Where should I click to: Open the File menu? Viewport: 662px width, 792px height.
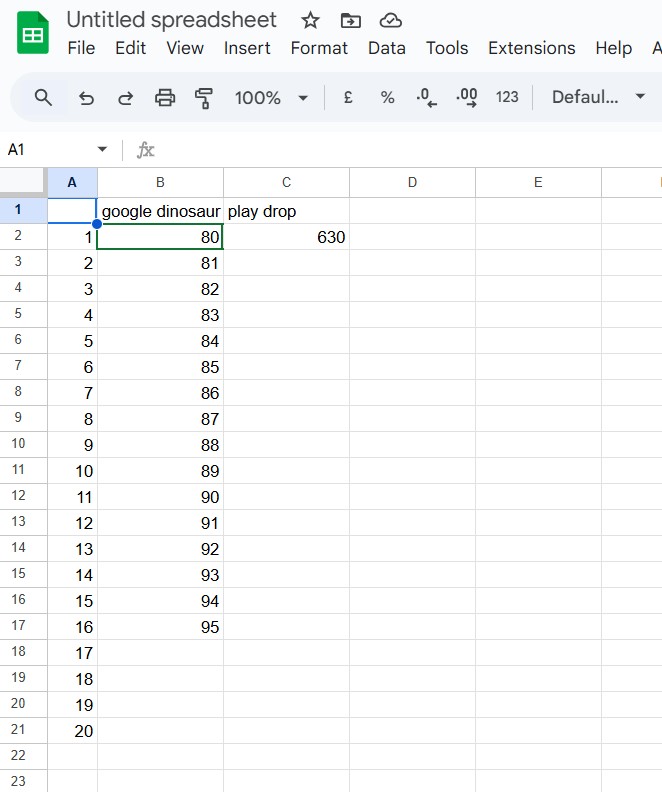pyautogui.click(x=81, y=48)
